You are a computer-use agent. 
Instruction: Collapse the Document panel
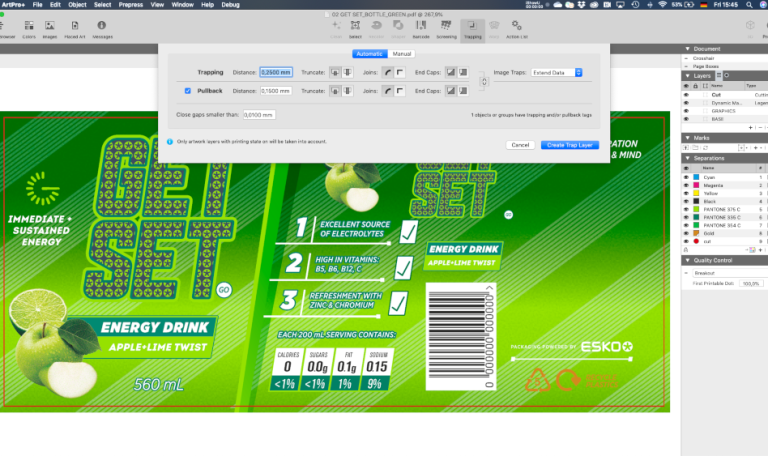pyautogui.click(x=687, y=49)
